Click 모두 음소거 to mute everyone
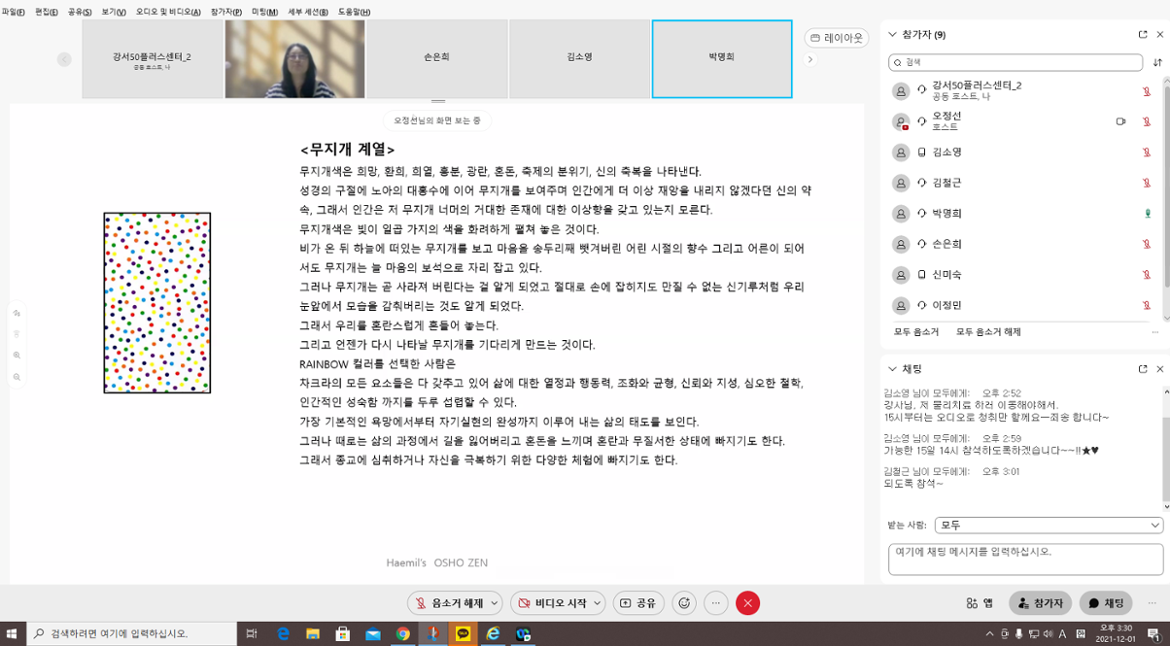This screenshot has width=1170, height=646. [x=916, y=332]
